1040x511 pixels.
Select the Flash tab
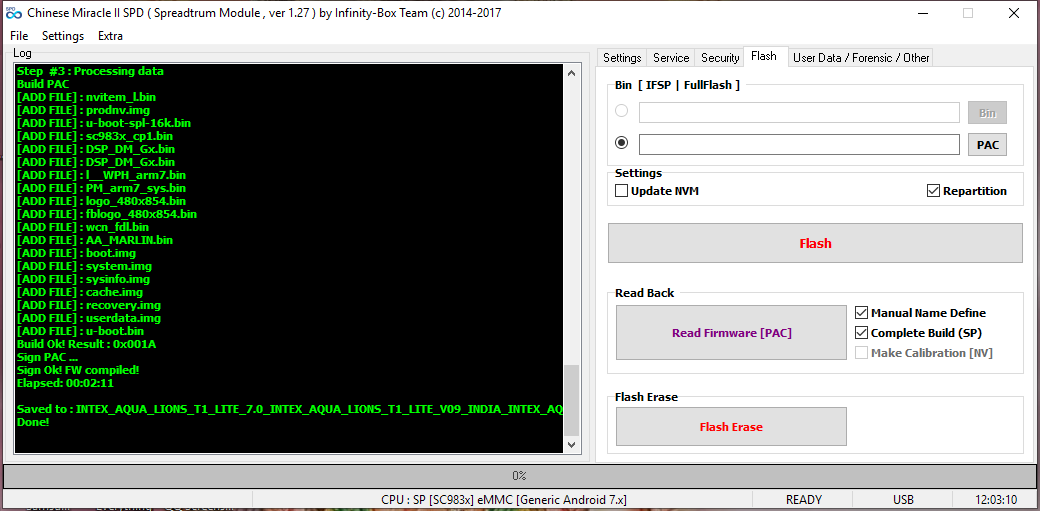tap(764, 56)
